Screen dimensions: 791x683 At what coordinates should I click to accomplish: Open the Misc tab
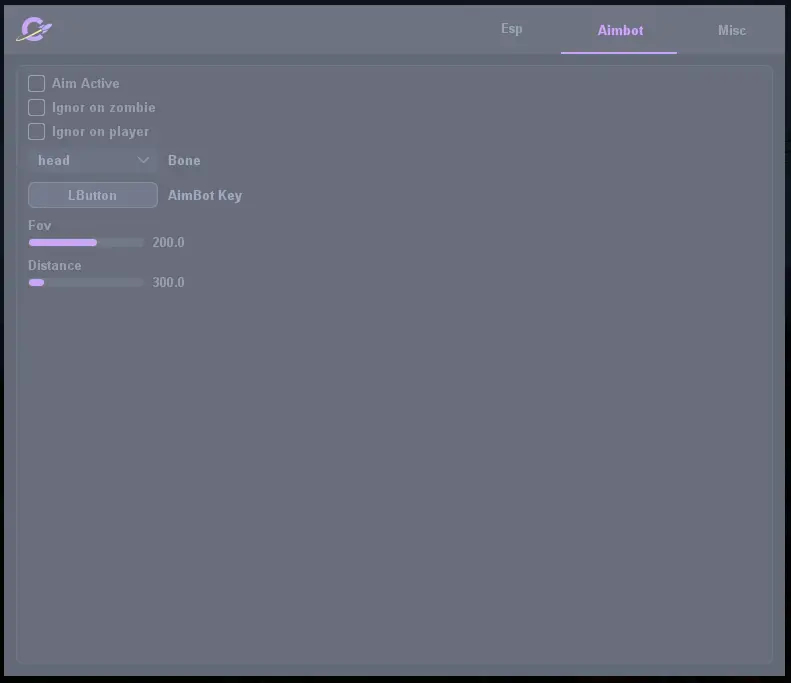tap(731, 30)
